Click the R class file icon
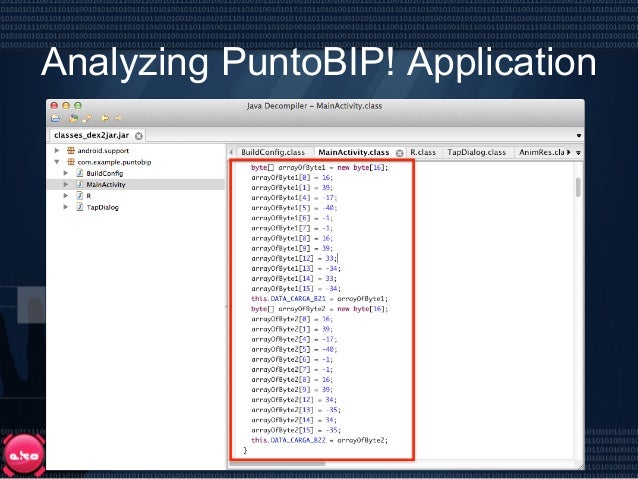638x479 pixels. (80, 196)
